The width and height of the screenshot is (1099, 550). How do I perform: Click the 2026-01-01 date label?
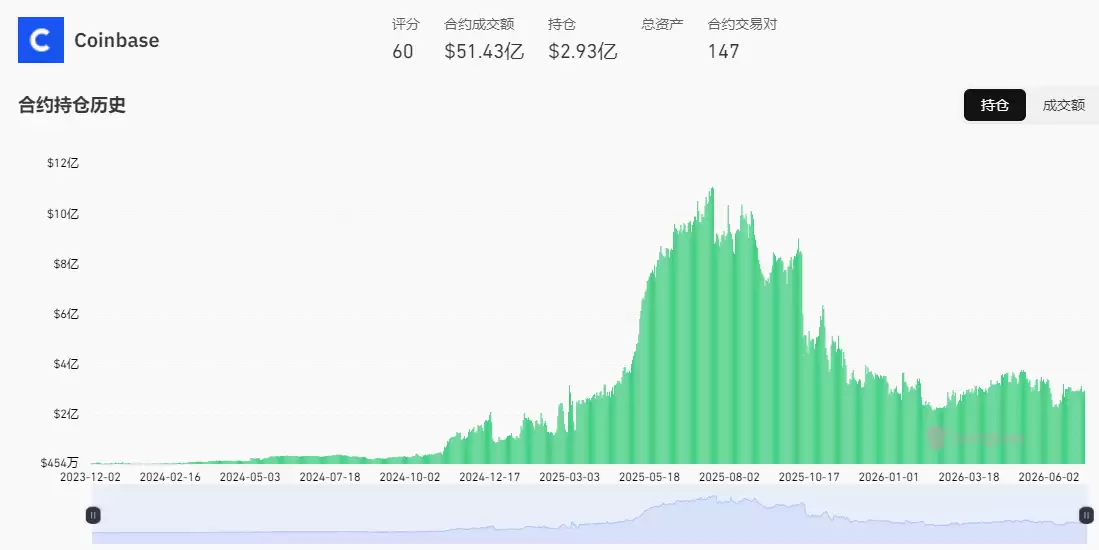[x=889, y=477]
